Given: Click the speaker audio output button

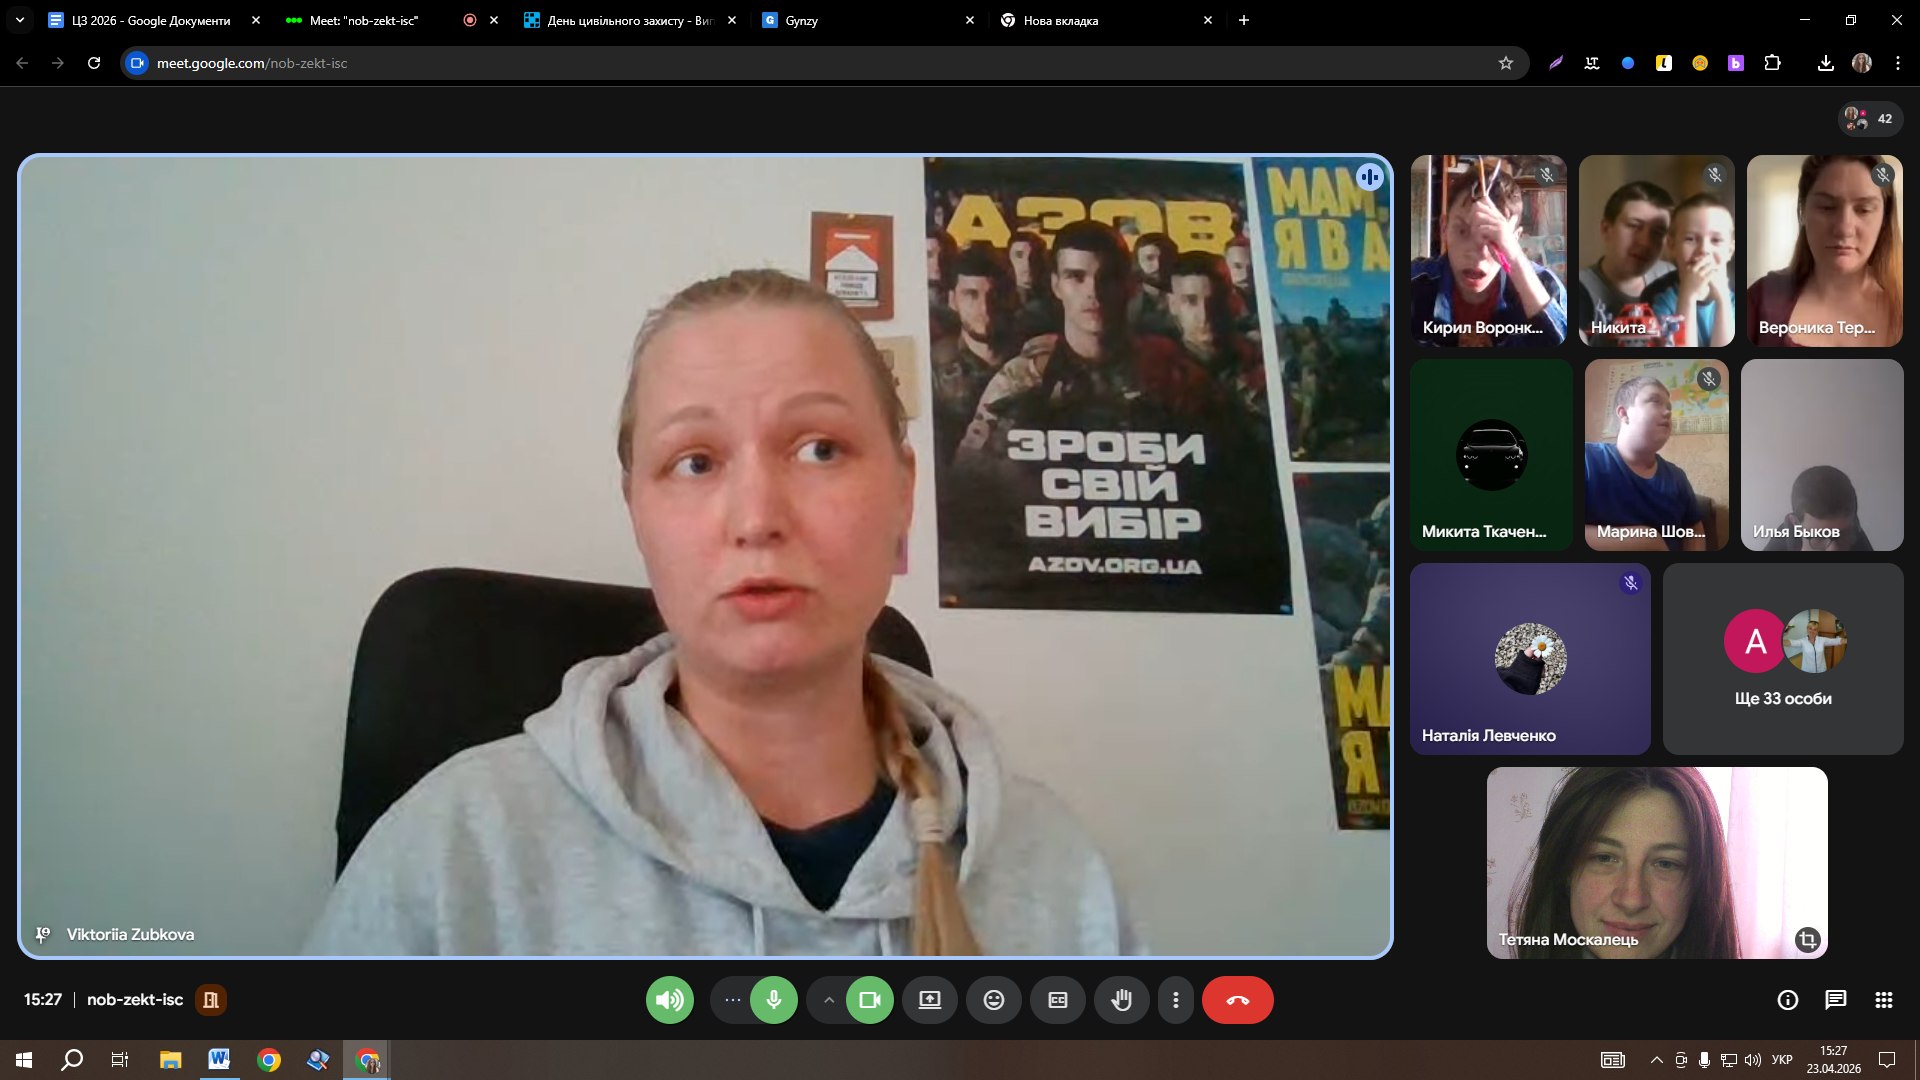Looking at the screenshot, I should coord(669,1000).
